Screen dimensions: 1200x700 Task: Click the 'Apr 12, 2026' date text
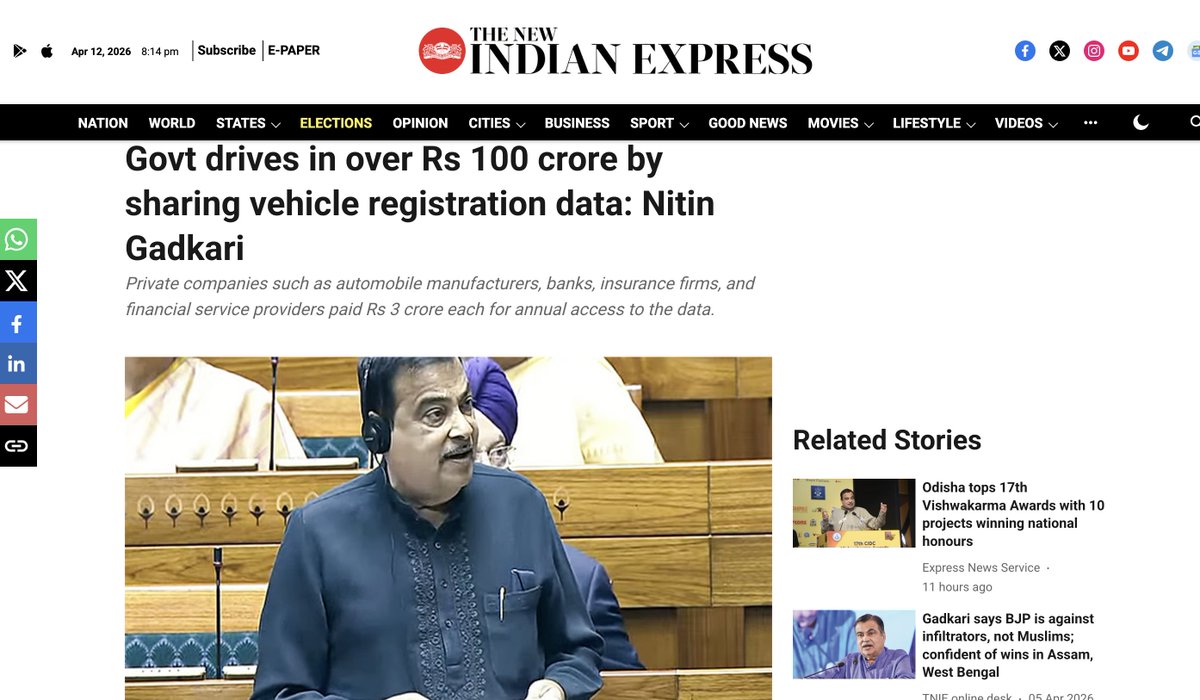pos(101,51)
